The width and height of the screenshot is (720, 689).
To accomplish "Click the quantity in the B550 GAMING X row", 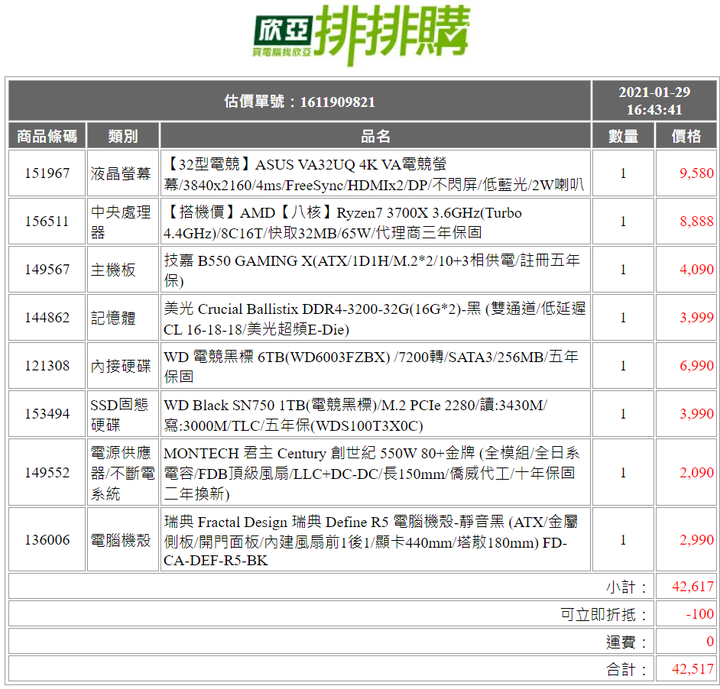I will click(623, 269).
